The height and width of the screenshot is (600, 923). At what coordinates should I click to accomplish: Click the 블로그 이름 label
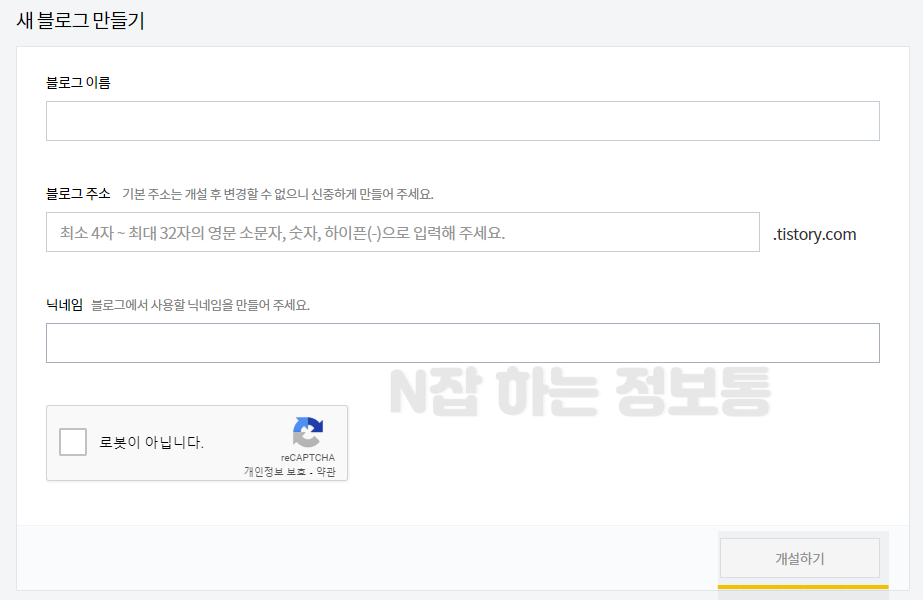click(78, 82)
